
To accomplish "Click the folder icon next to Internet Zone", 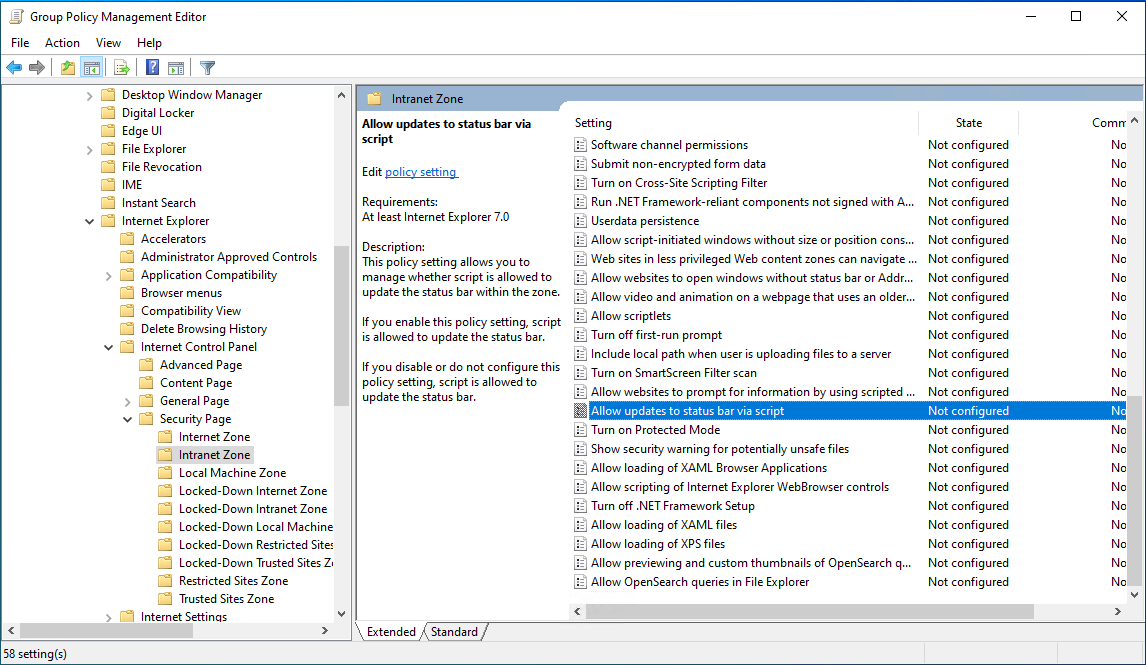I will [x=165, y=437].
